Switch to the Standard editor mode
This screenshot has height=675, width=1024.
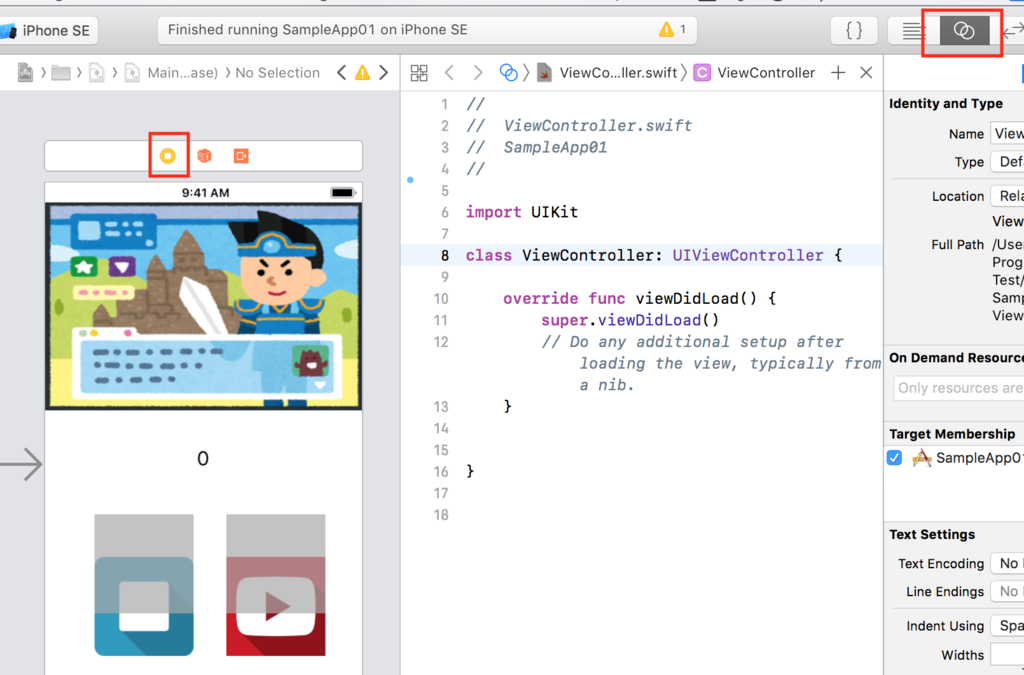[x=913, y=31]
